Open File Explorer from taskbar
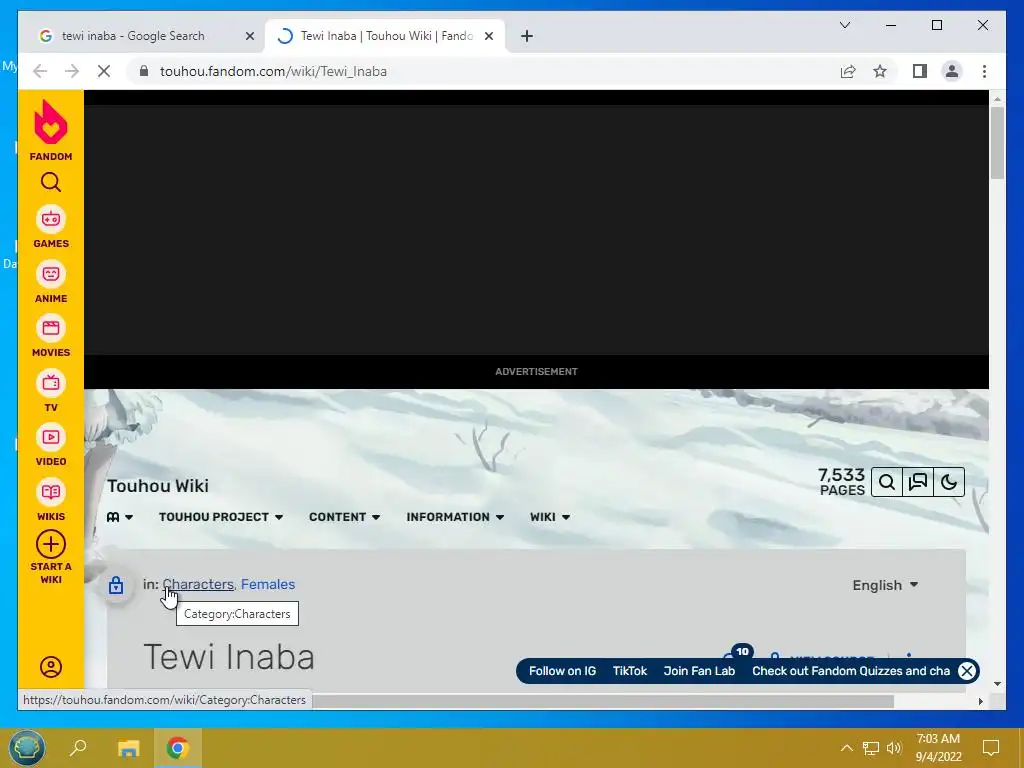The width and height of the screenshot is (1024, 768). click(x=128, y=748)
